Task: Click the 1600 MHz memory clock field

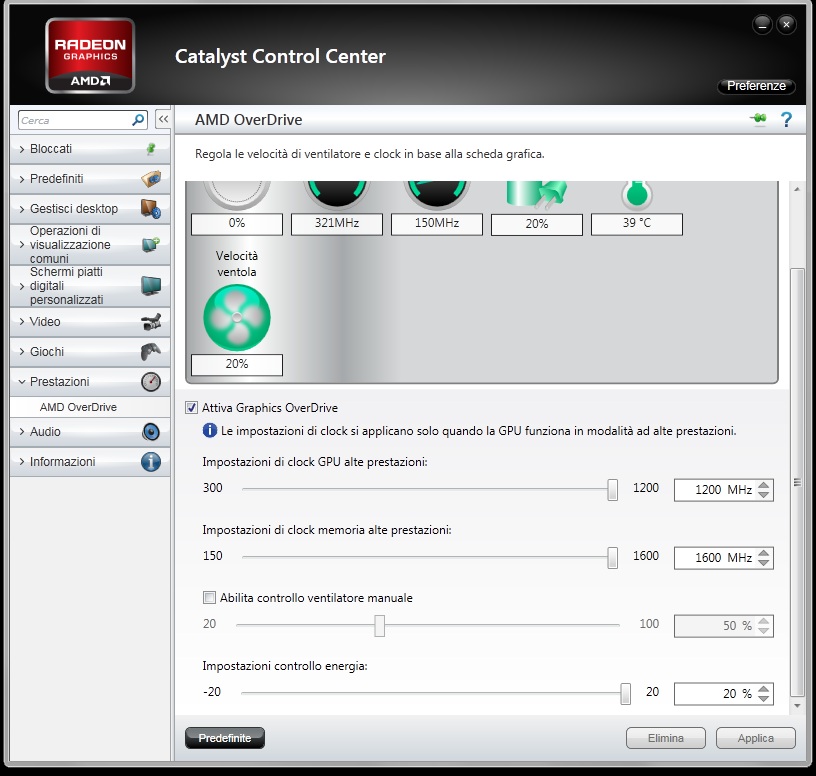Action: [723, 558]
